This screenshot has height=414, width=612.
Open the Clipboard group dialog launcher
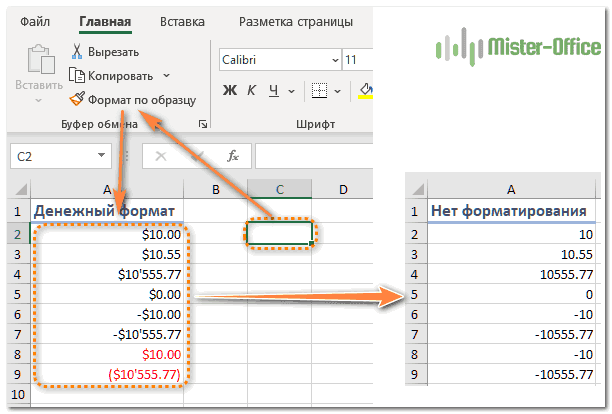coord(203,124)
